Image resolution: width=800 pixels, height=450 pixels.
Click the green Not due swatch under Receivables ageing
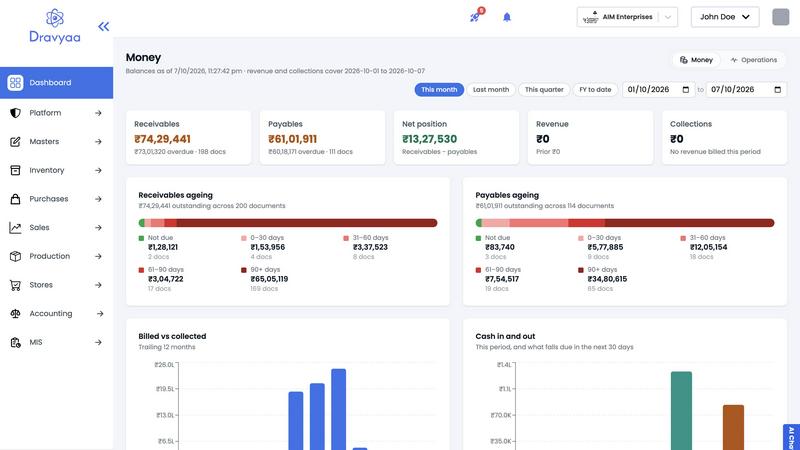coord(141,238)
